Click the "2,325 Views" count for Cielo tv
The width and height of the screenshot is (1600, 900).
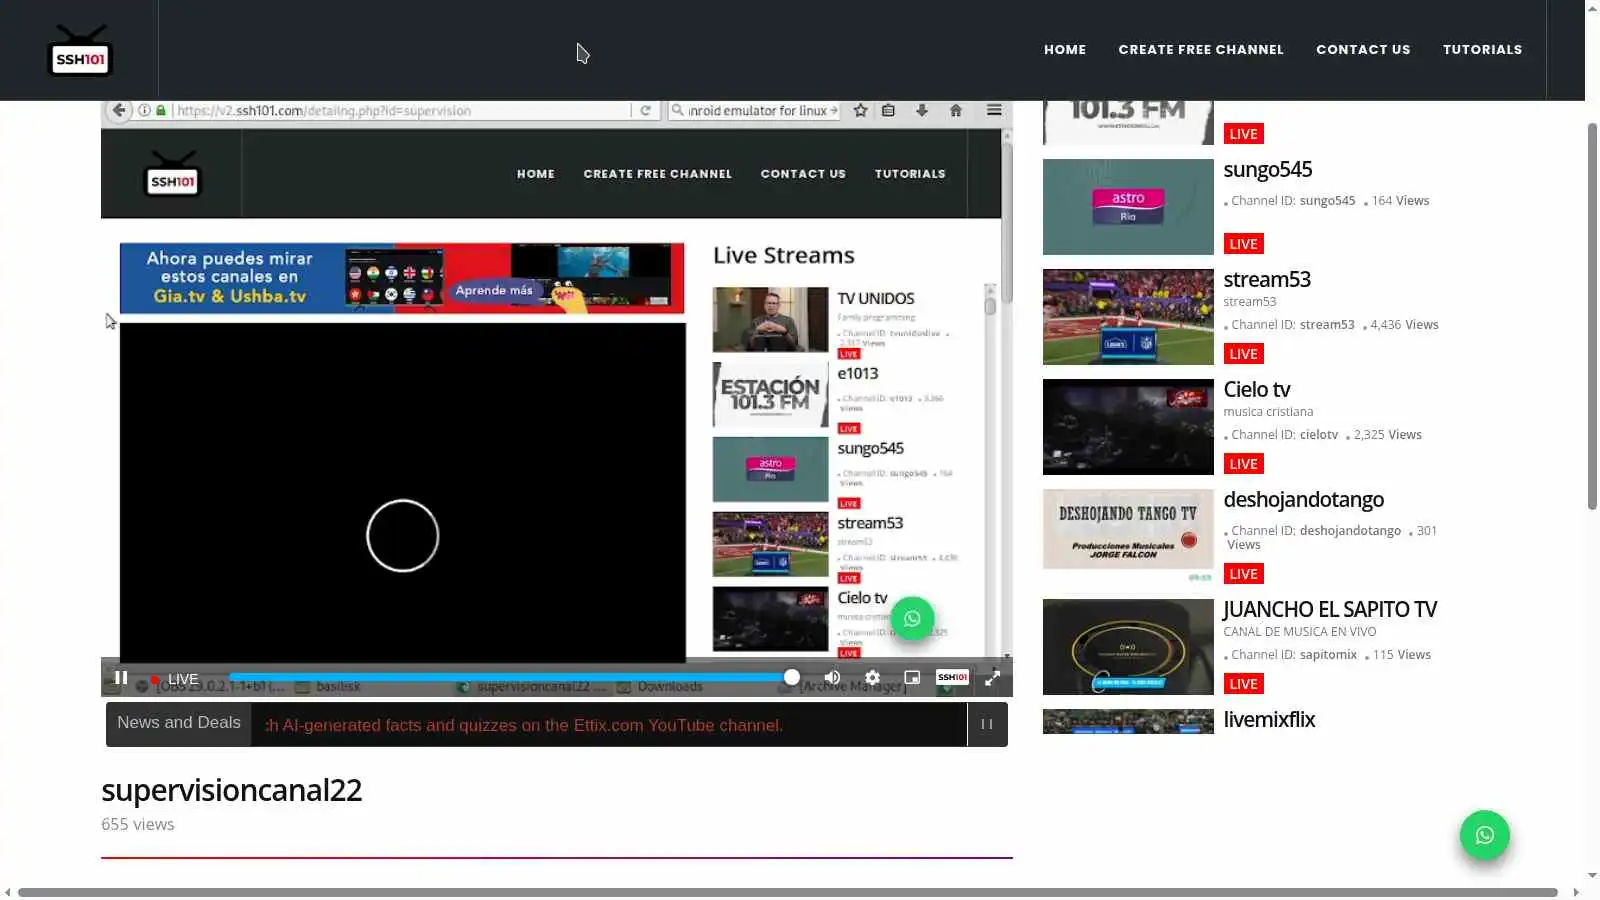1387,435
